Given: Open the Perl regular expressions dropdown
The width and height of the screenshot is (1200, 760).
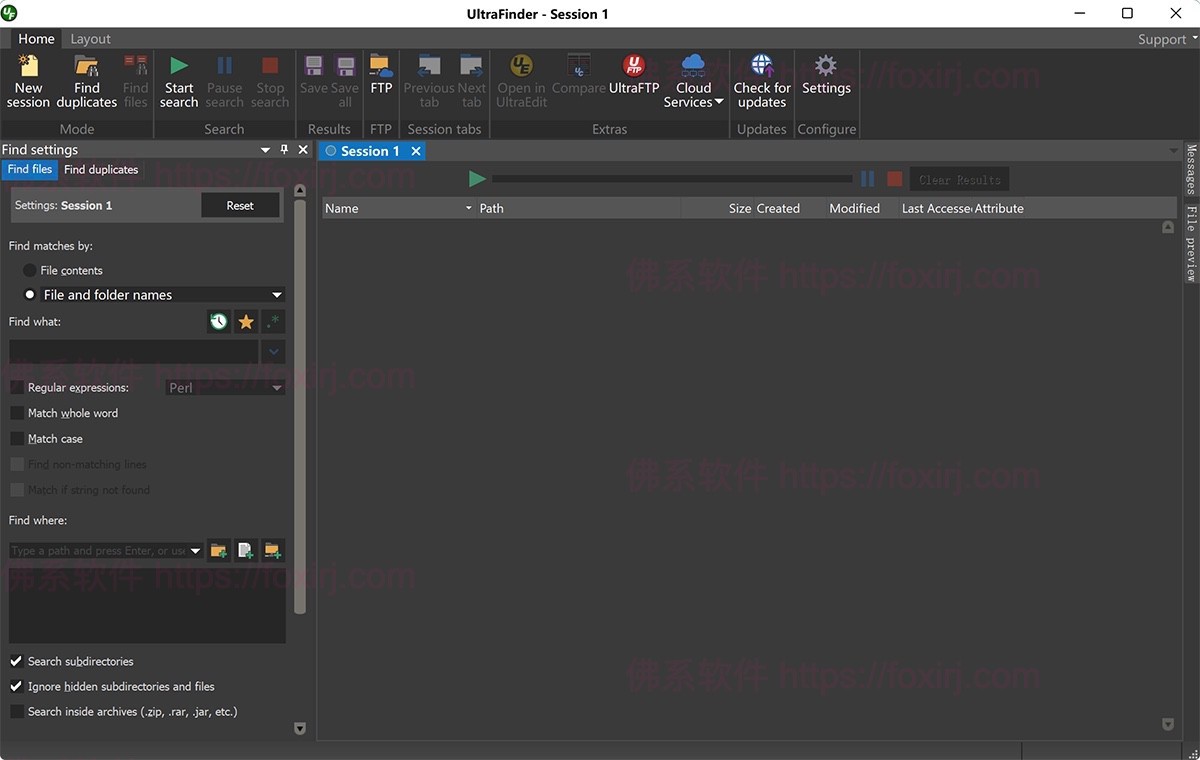Looking at the screenshot, I should [x=224, y=387].
